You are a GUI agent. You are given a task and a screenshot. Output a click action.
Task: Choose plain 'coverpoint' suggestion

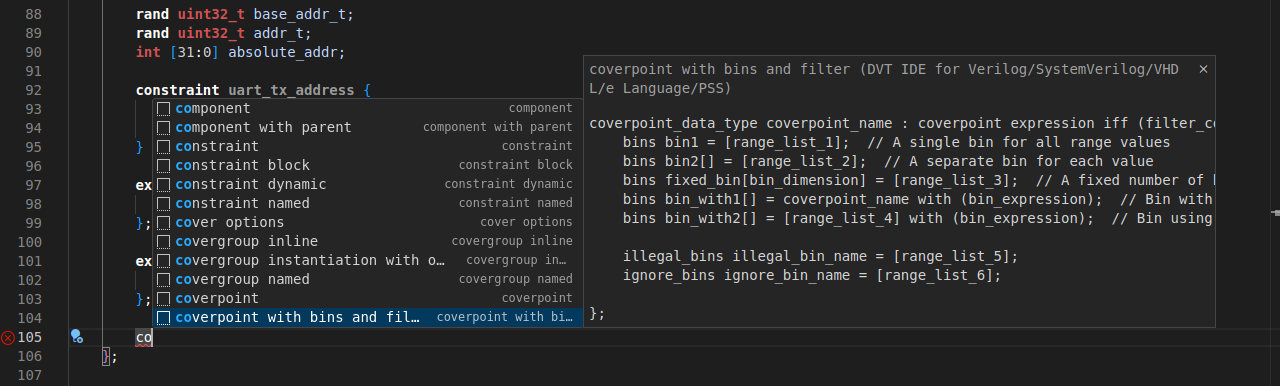coord(367,298)
